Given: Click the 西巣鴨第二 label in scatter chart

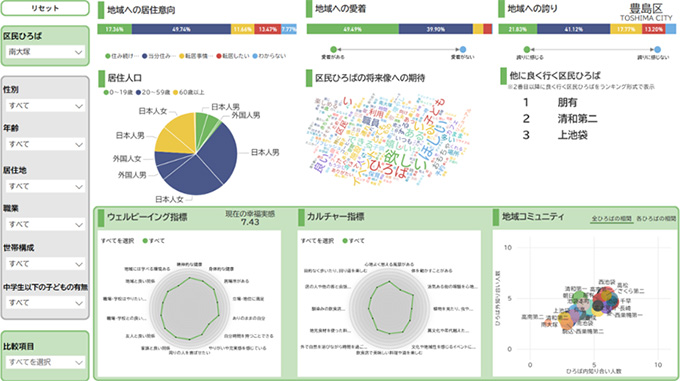Looking at the screenshot, I should pos(590,332).
